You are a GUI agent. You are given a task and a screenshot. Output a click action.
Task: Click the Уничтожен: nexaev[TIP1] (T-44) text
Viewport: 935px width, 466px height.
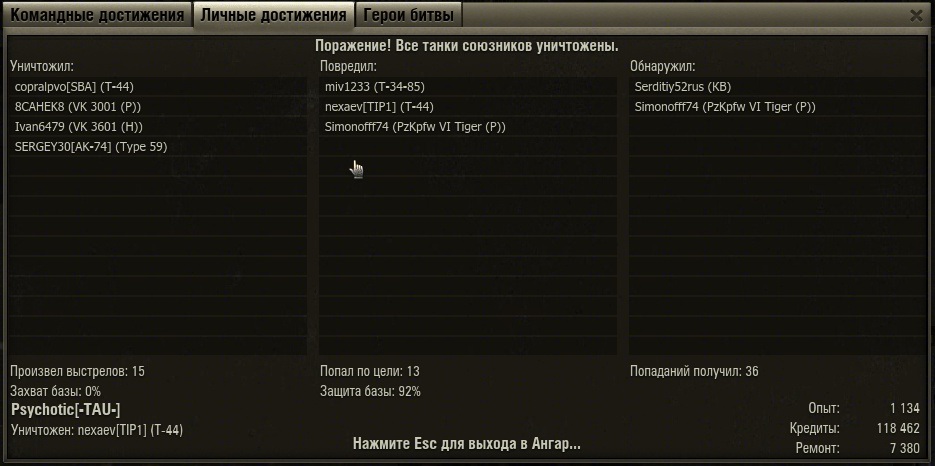pos(97,430)
